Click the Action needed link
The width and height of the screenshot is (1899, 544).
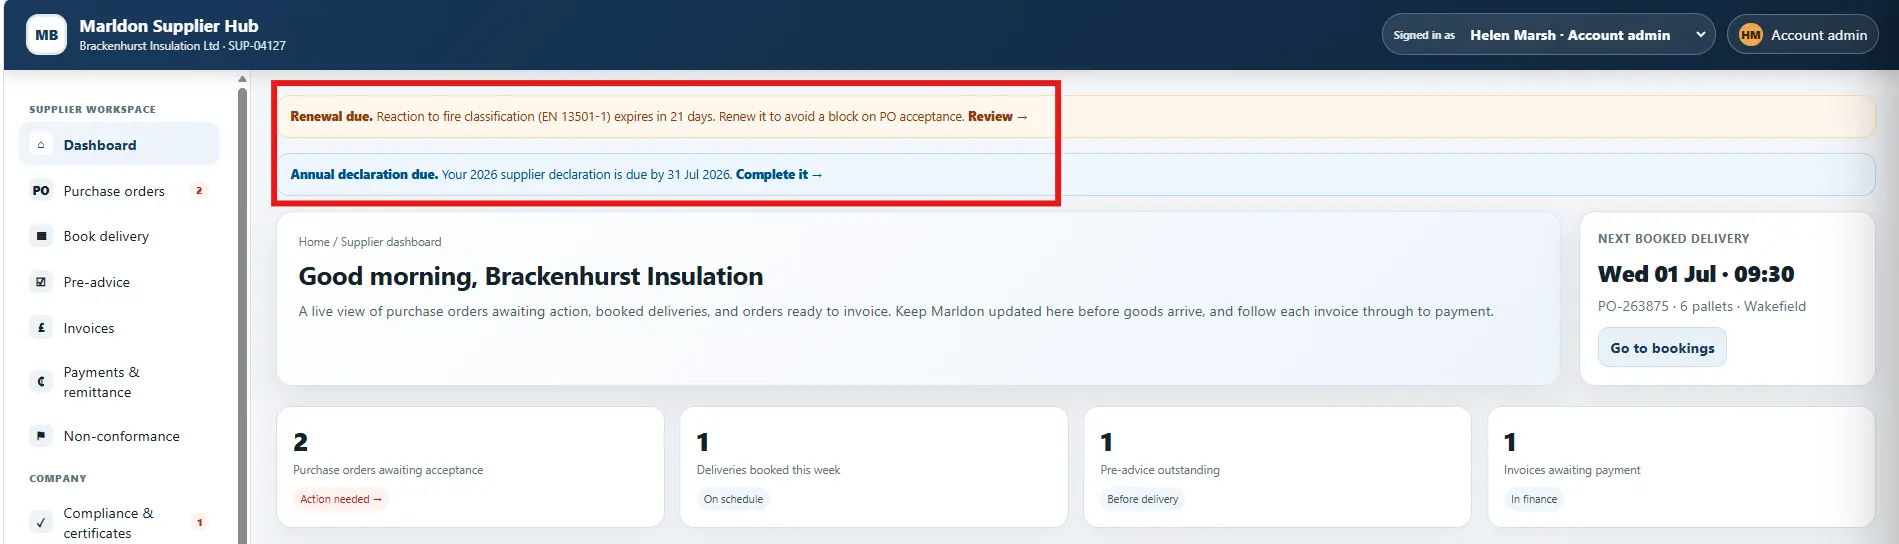coord(341,499)
